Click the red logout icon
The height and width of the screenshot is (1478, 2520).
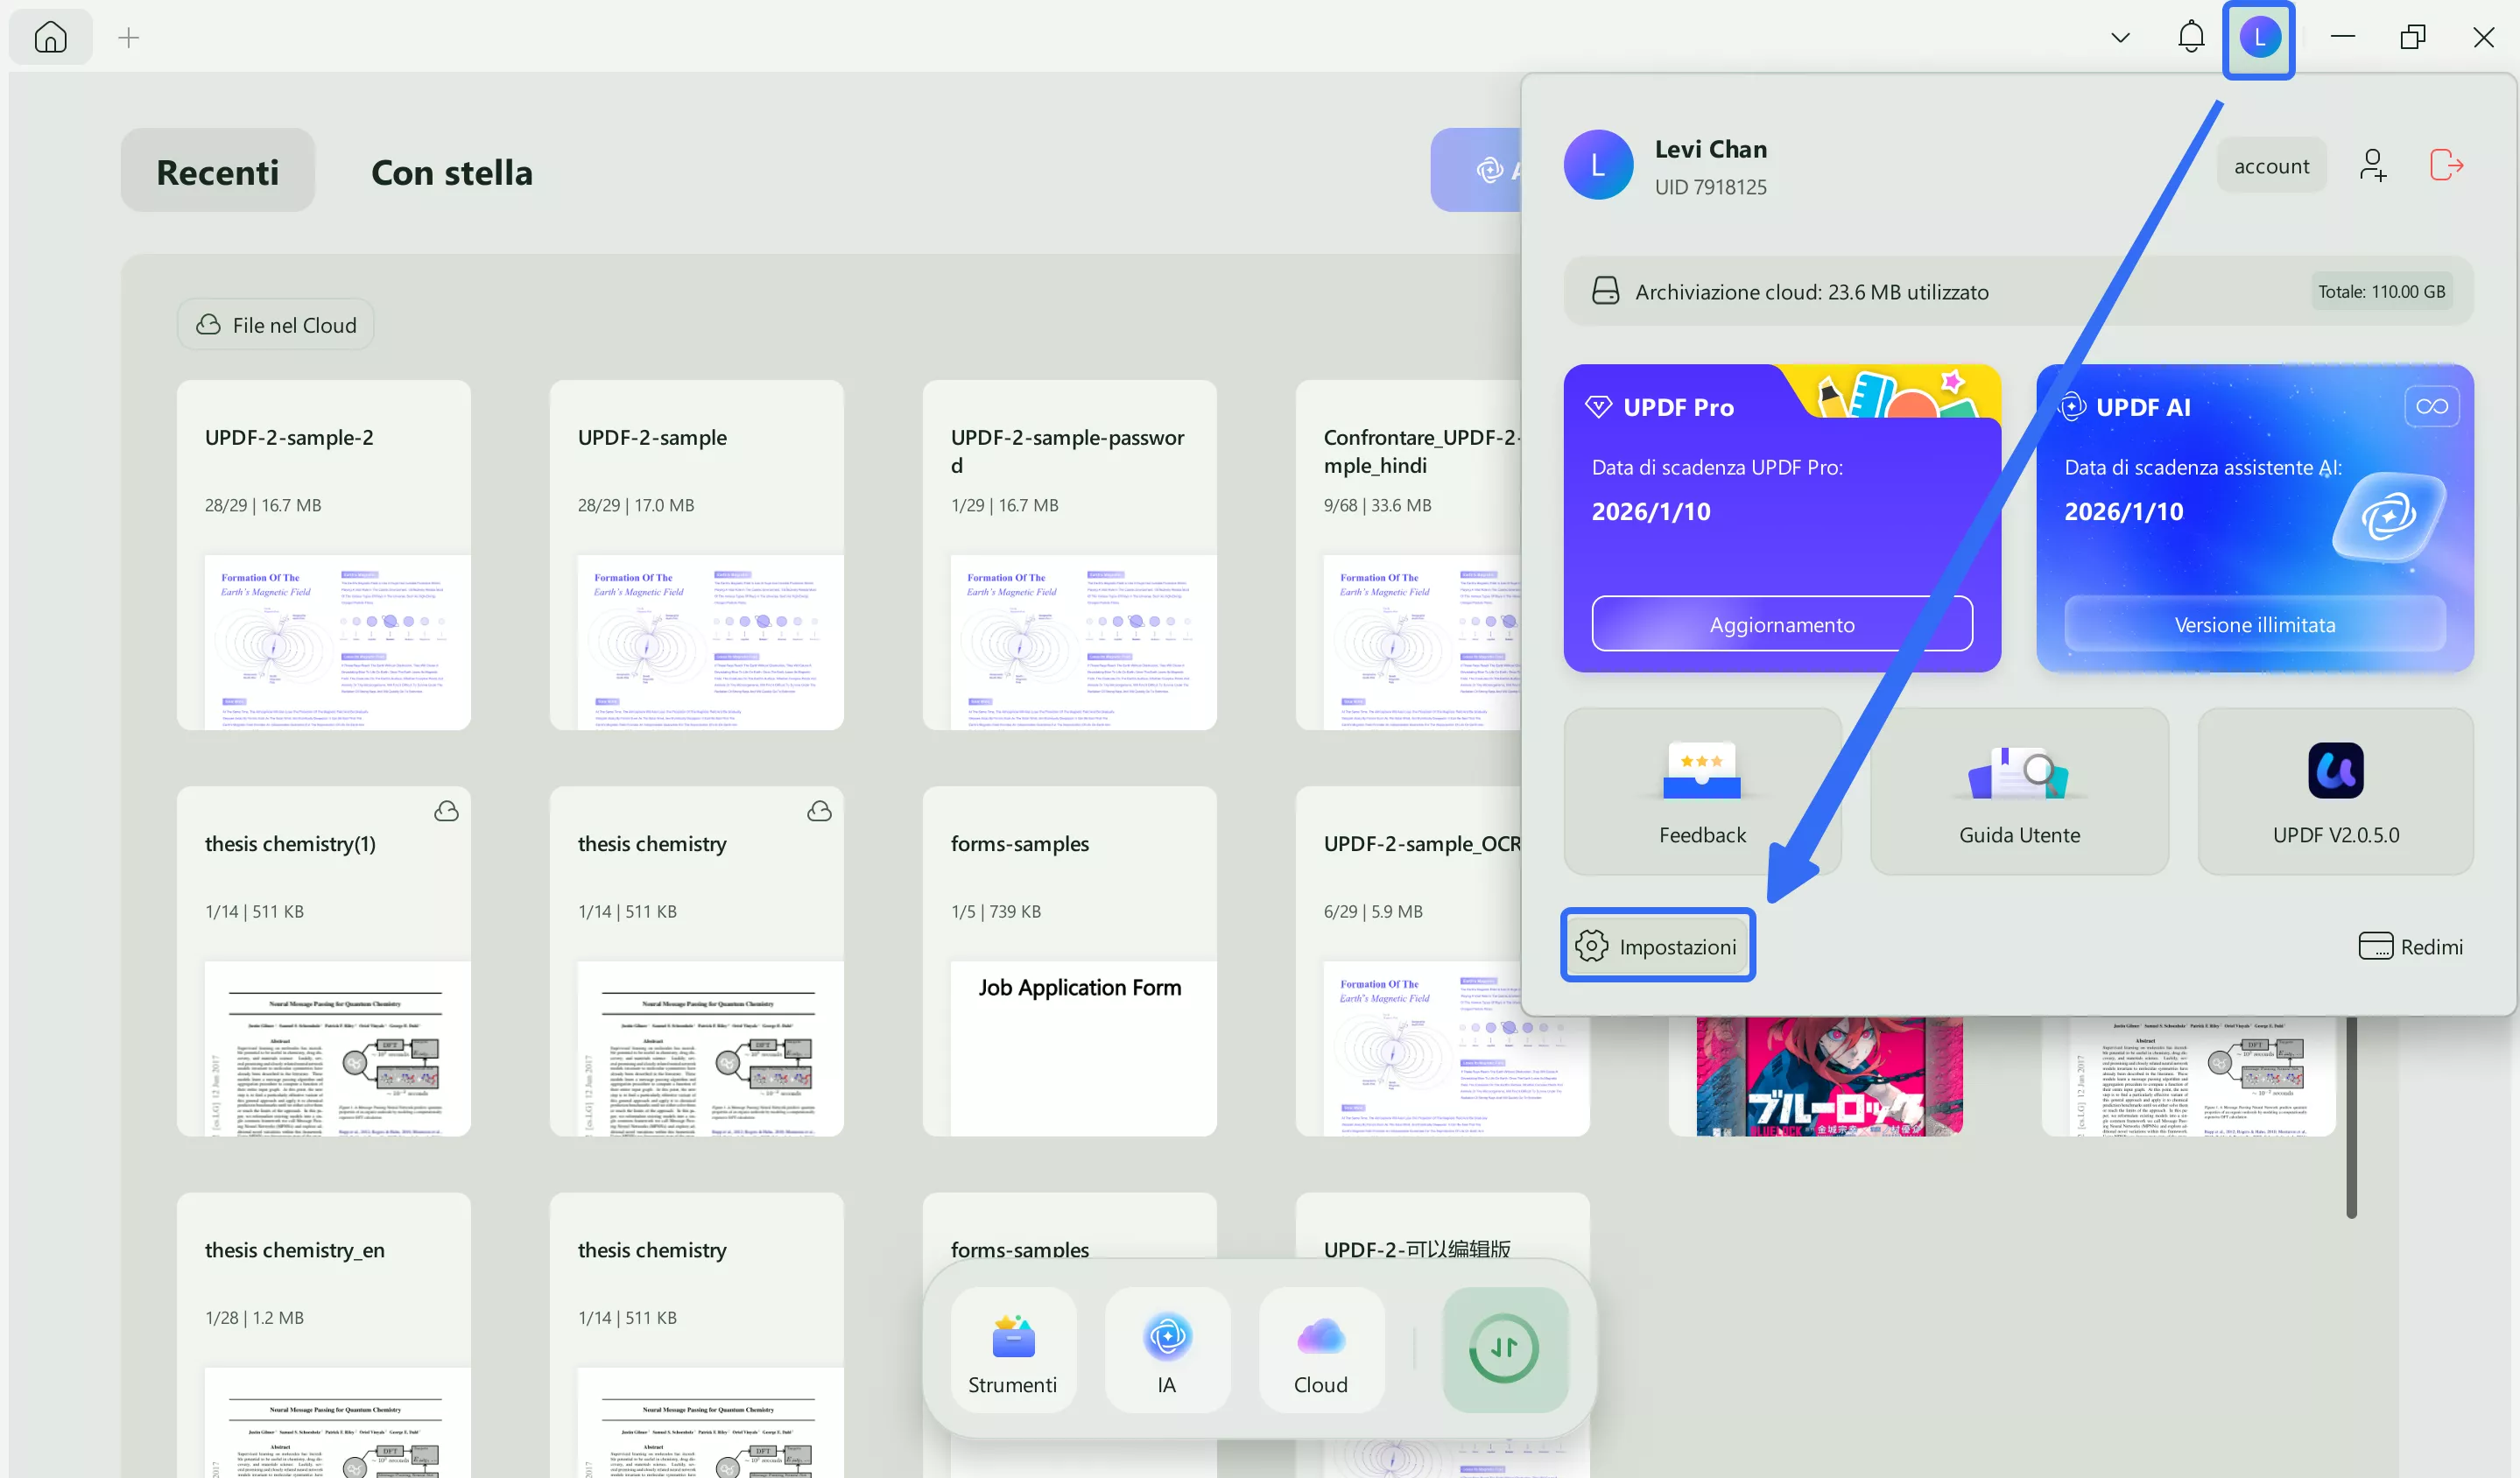coord(2445,165)
